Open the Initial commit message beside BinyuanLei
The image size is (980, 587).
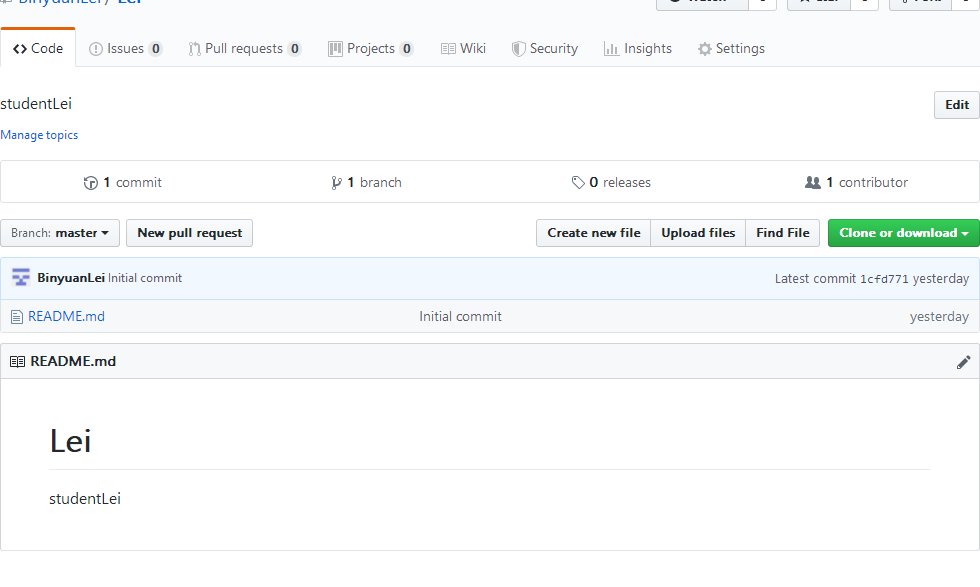click(145, 278)
